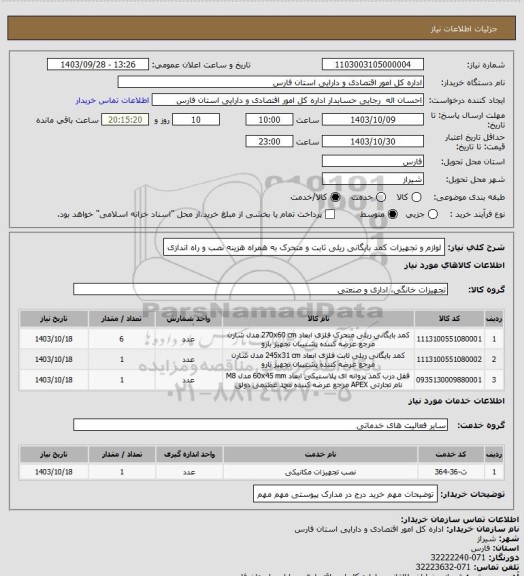Choose the جزیی purchase type radio
Screen dimensions: 524x576
pos(433,214)
